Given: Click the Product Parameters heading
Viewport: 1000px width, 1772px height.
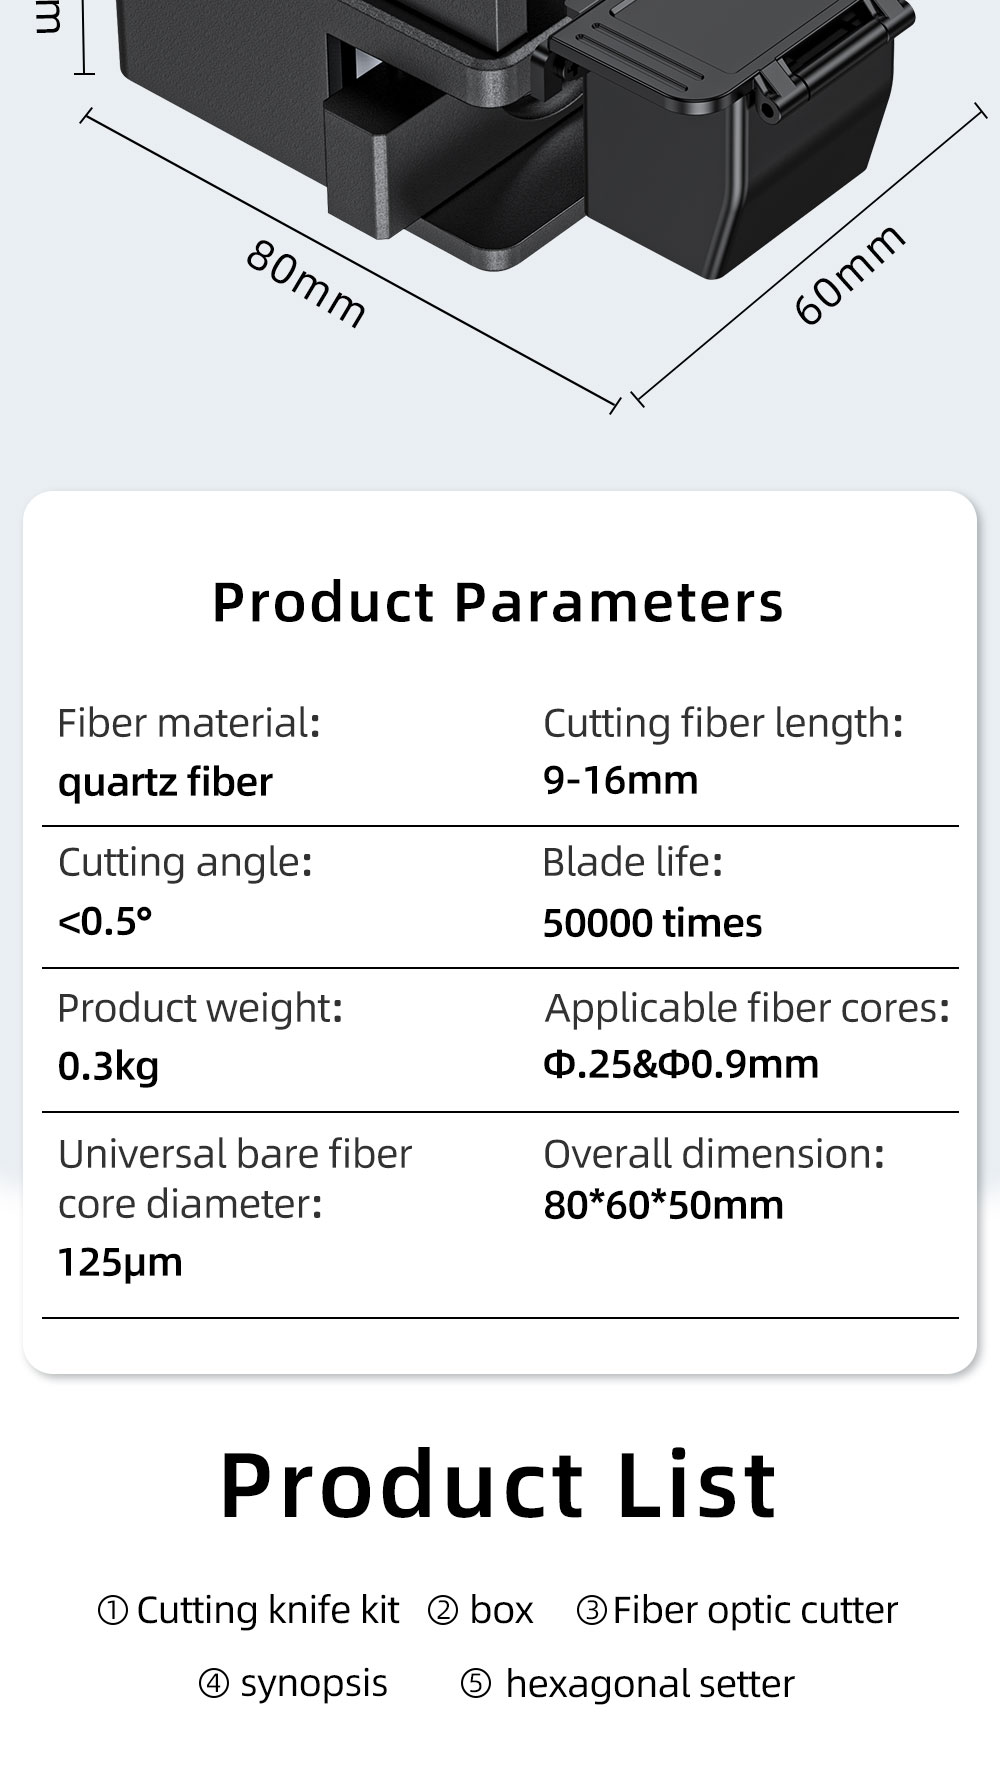Looking at the screenshot, I should click(x=498, y=603).
